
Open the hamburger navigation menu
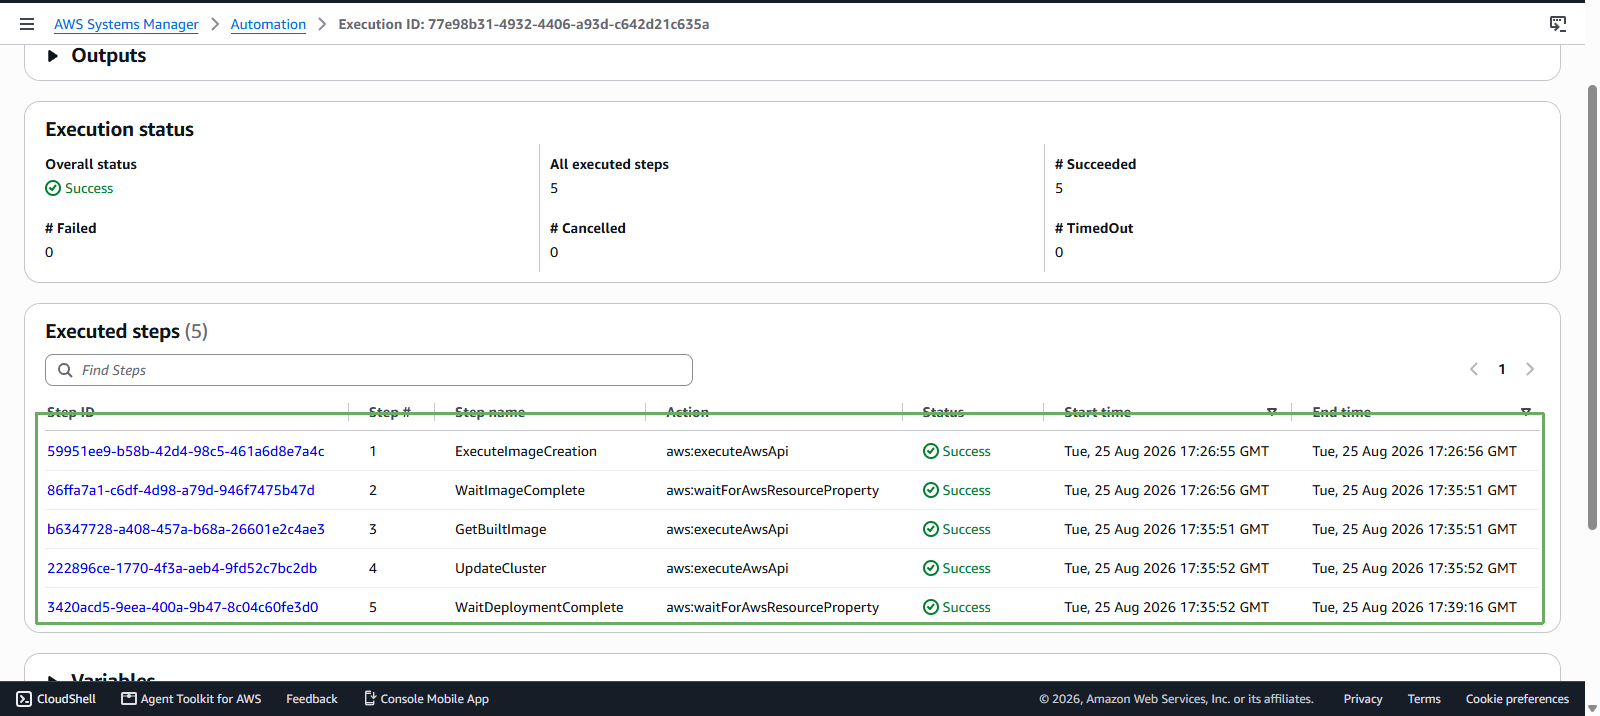click(x=27, y=24)
